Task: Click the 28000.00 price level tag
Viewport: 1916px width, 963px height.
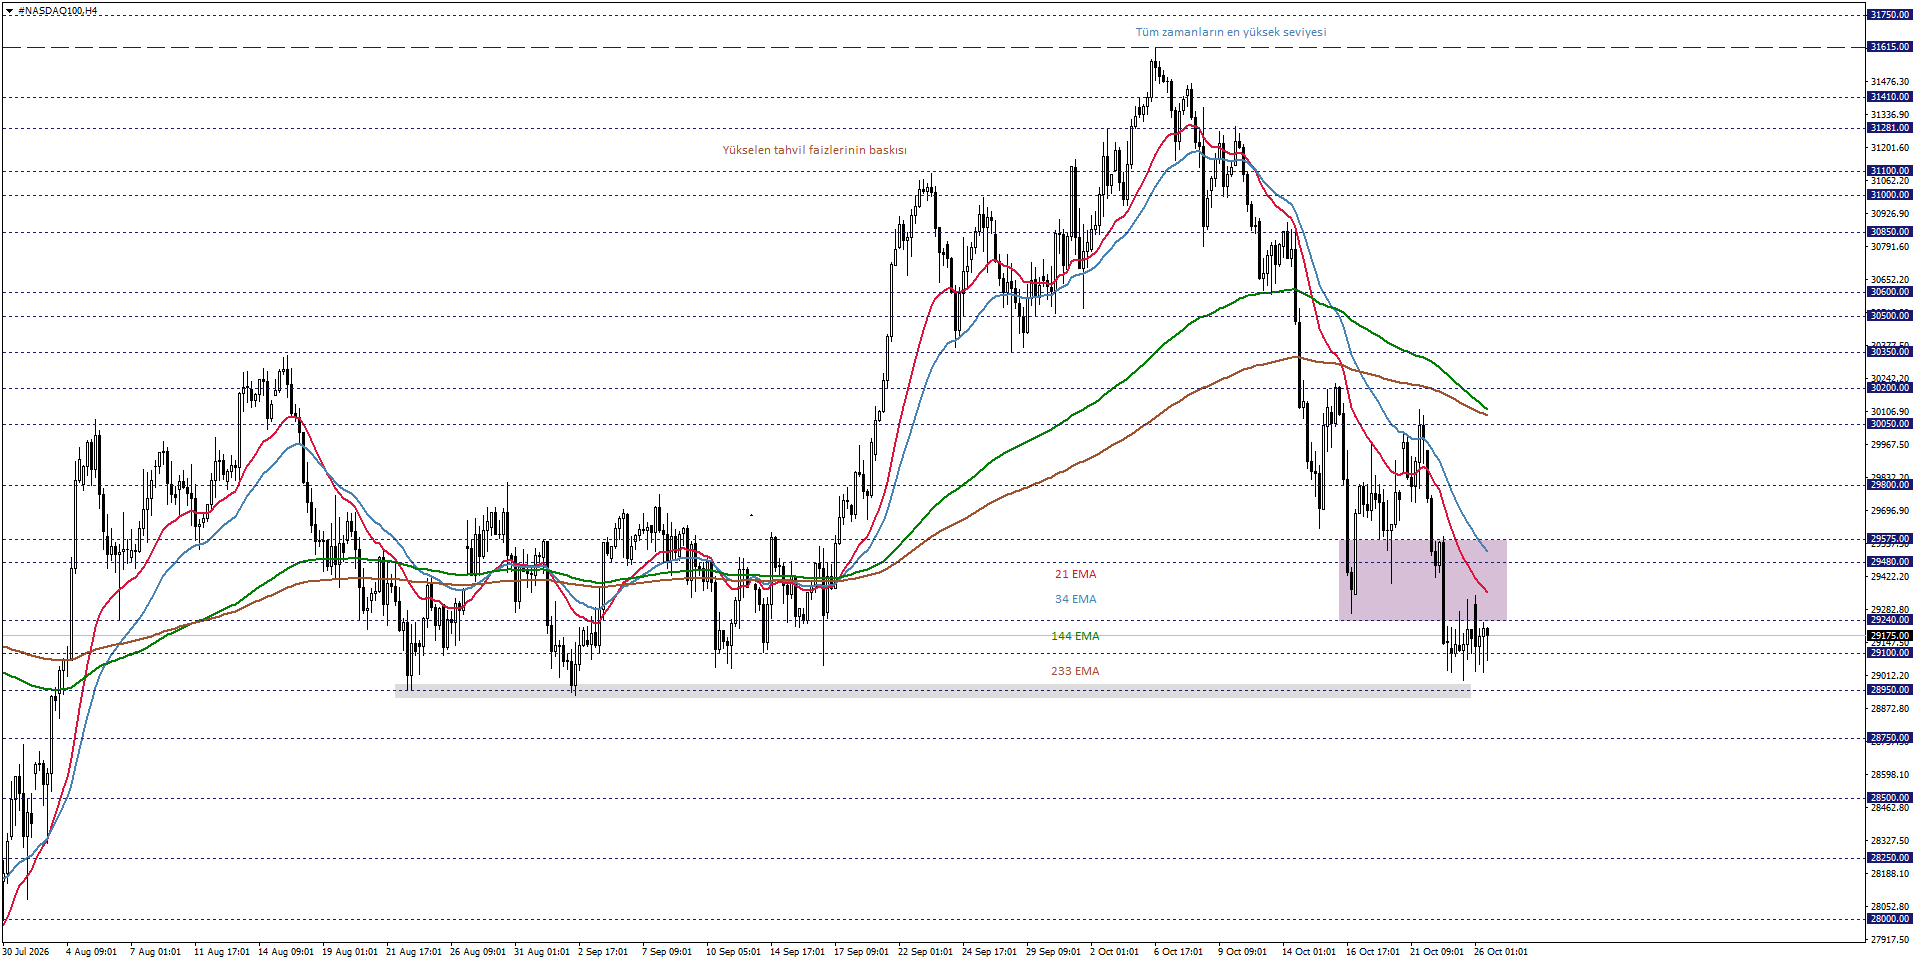Action: 1890,919
